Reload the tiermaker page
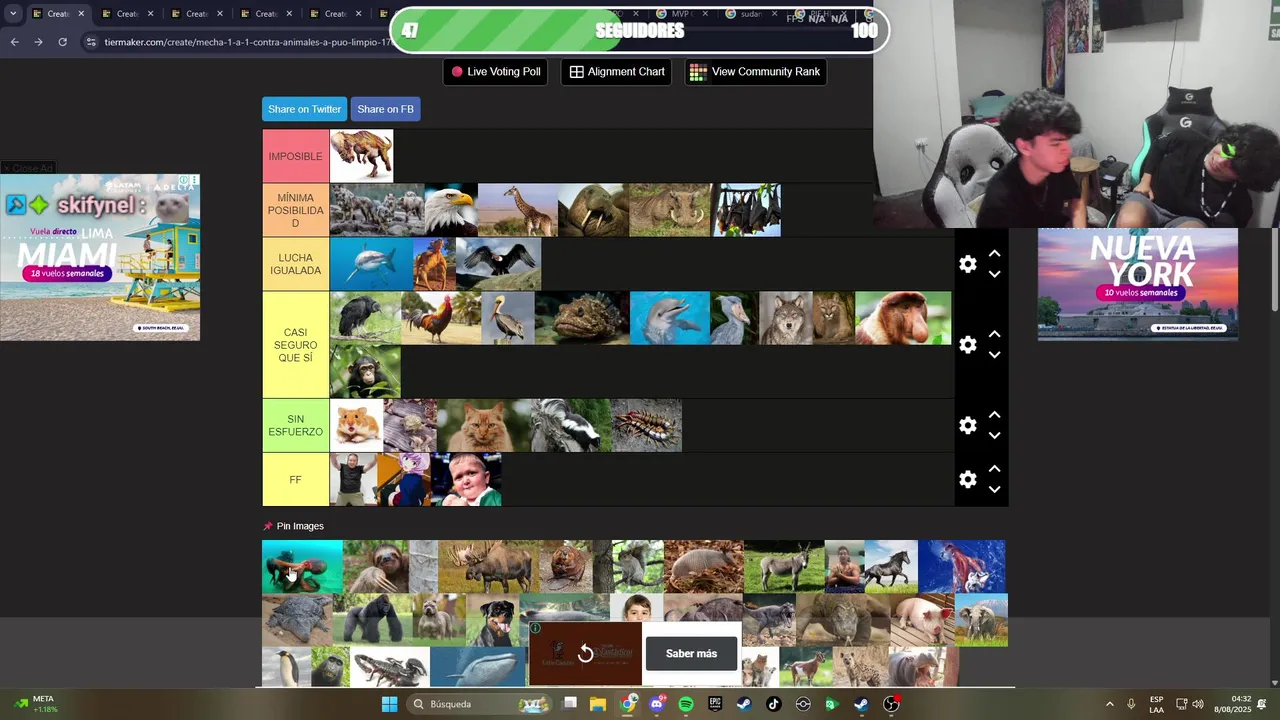The image size is (1280, 720). click(x=62, y=42)
